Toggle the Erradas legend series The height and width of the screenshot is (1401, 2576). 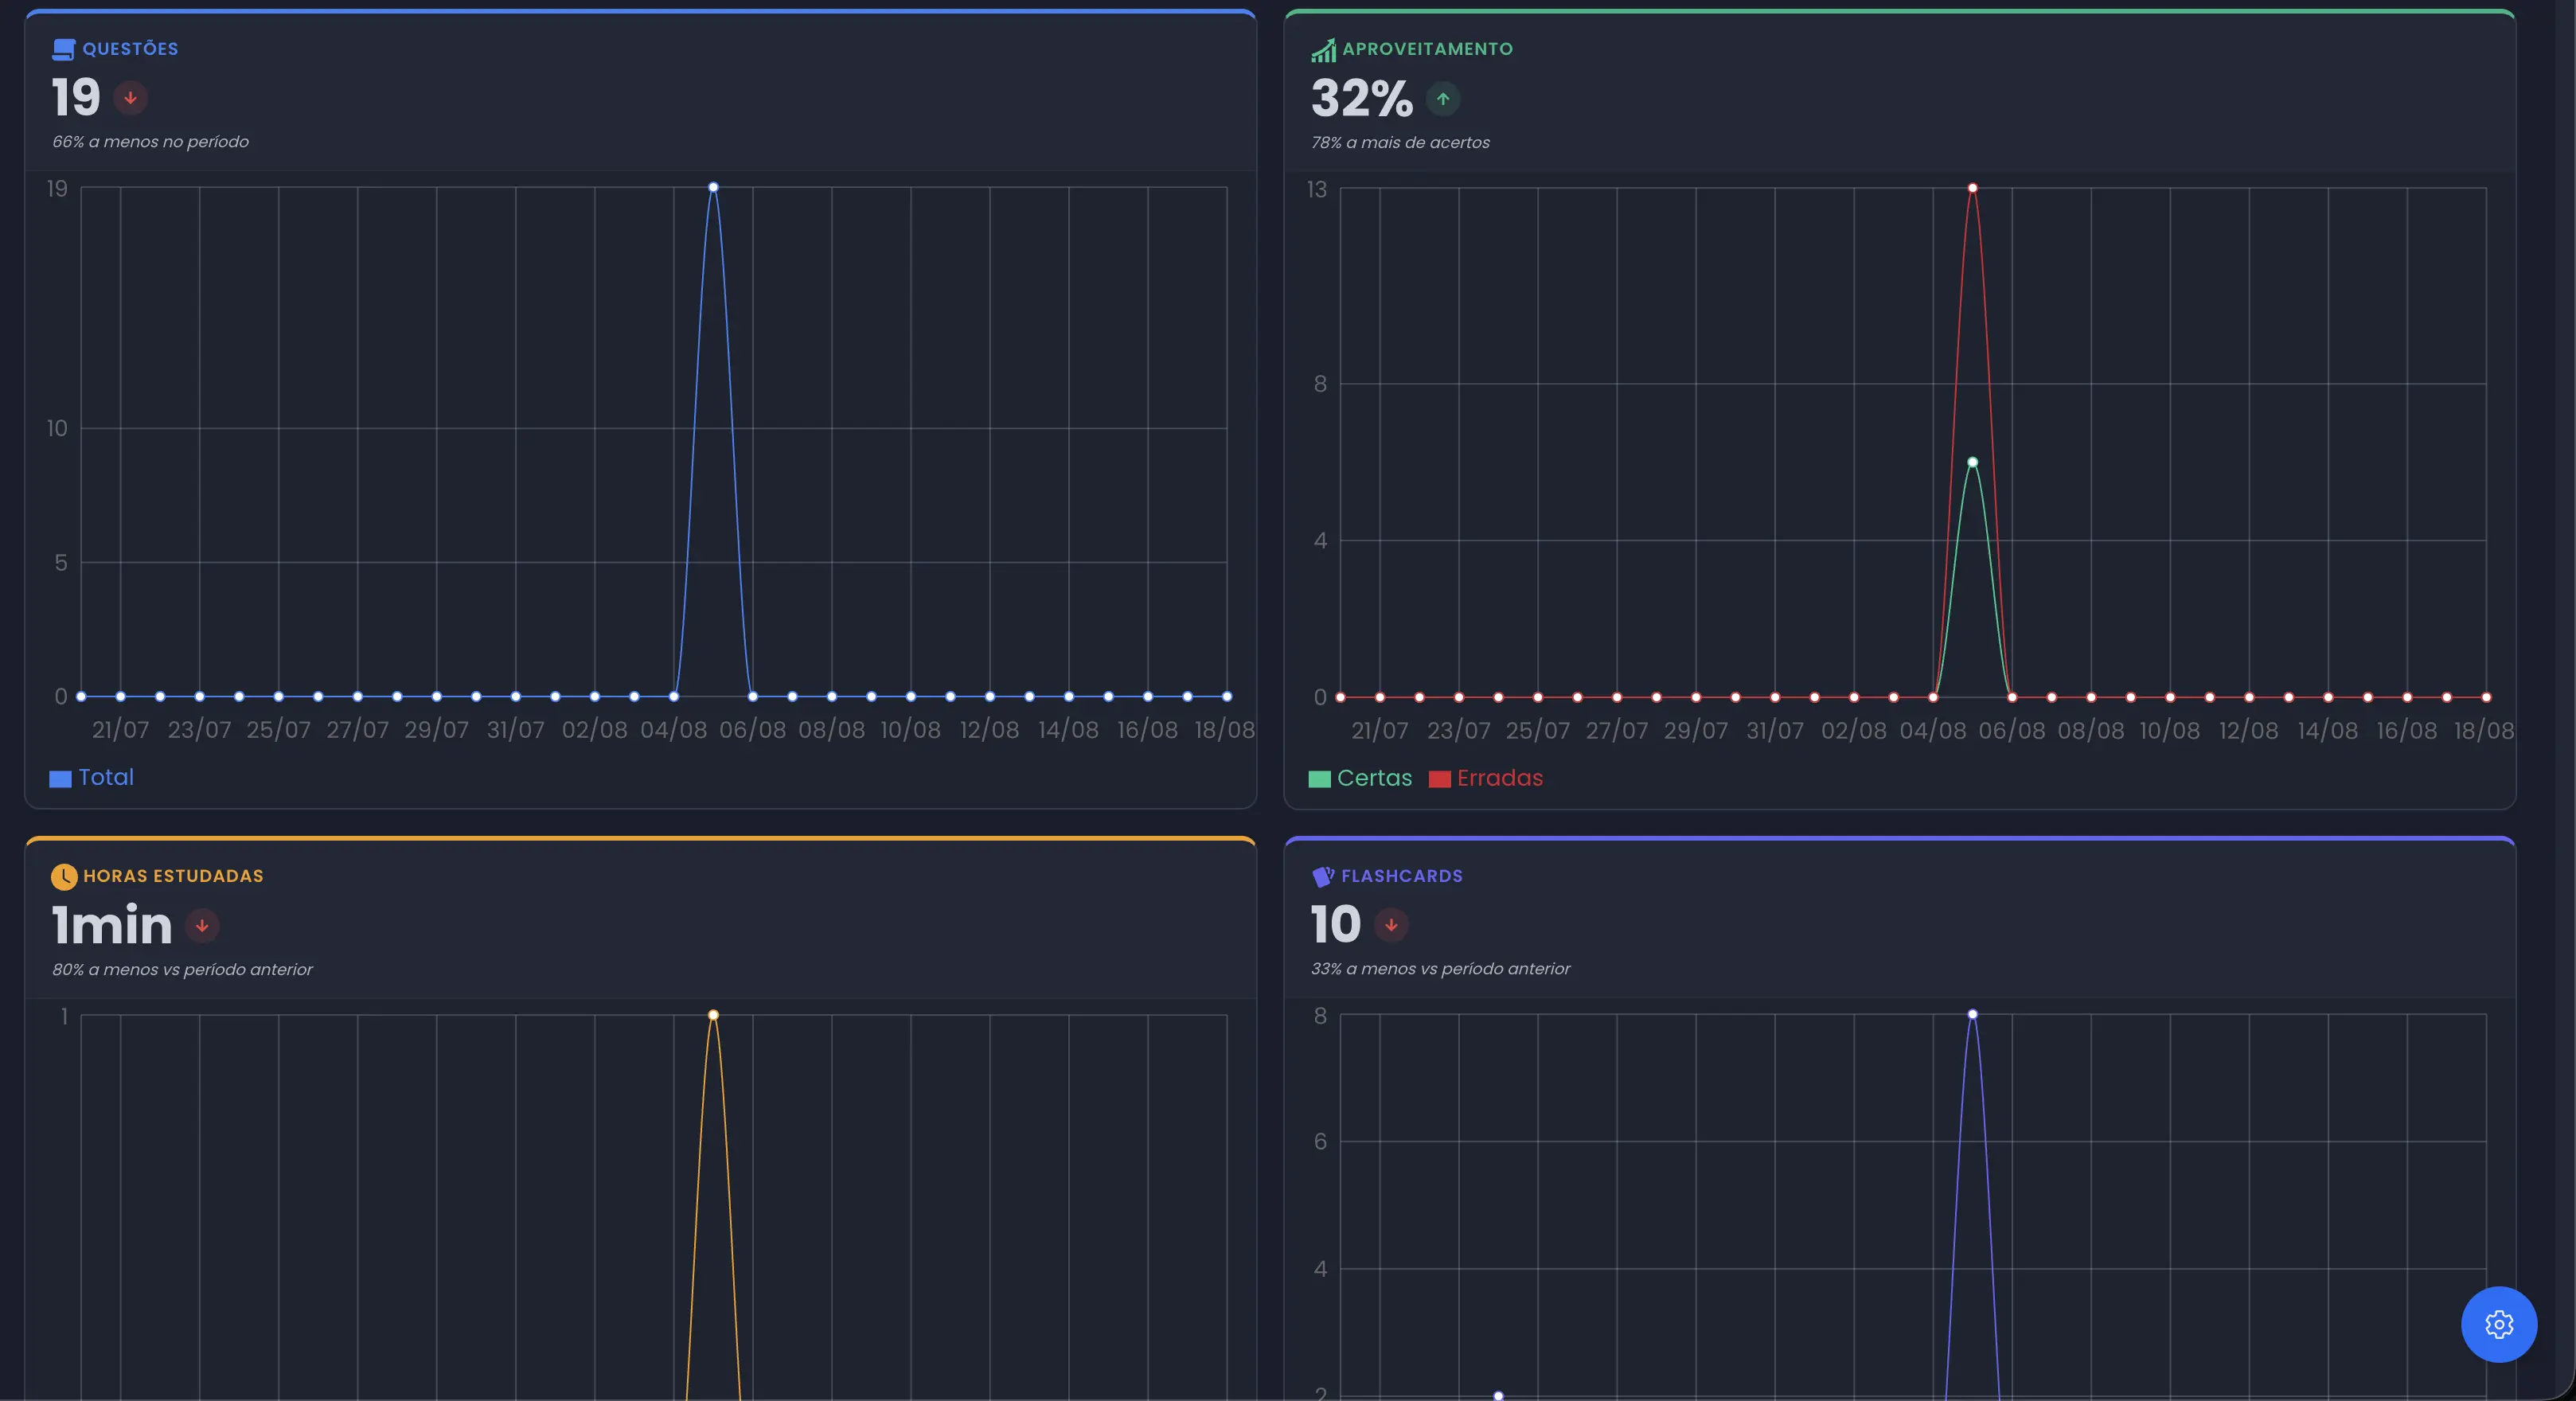pos(1486,779)
